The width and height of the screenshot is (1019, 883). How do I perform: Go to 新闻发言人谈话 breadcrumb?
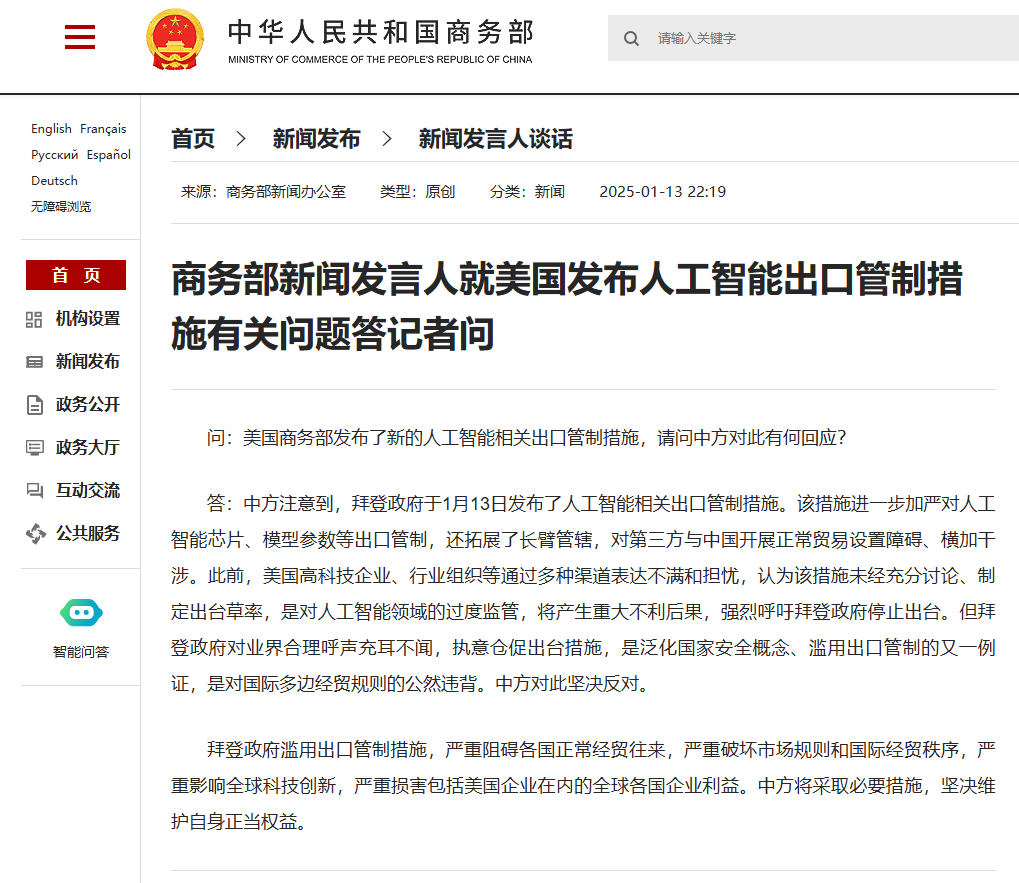point(496,138)
